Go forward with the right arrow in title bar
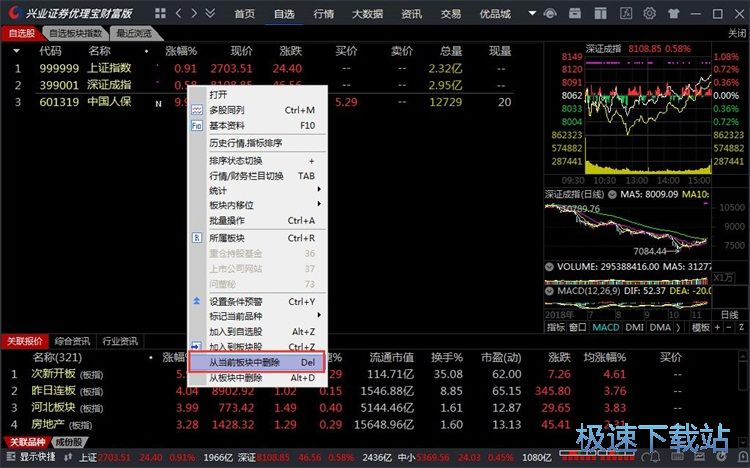The height and width of the screenshot is (468, 750). pyautogui.click(x=194, y=13)
